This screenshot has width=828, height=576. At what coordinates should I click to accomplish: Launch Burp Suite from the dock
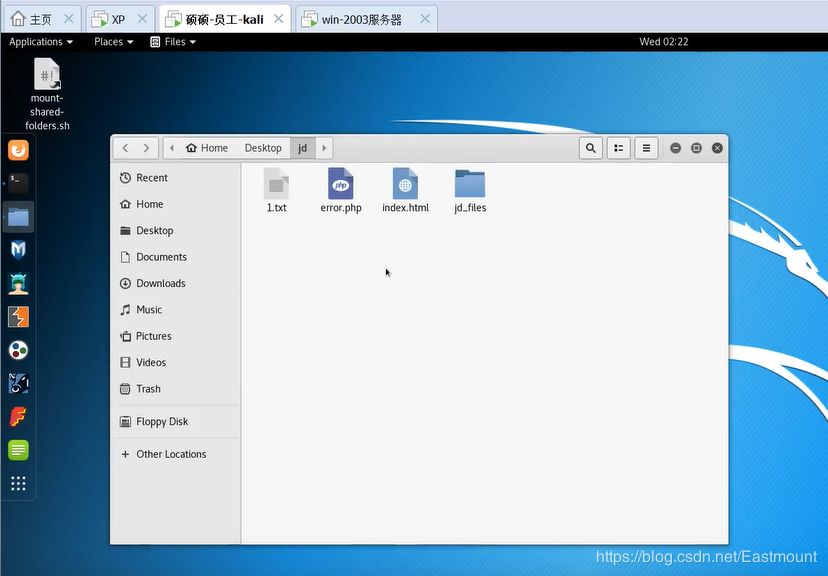click(18, 317)
